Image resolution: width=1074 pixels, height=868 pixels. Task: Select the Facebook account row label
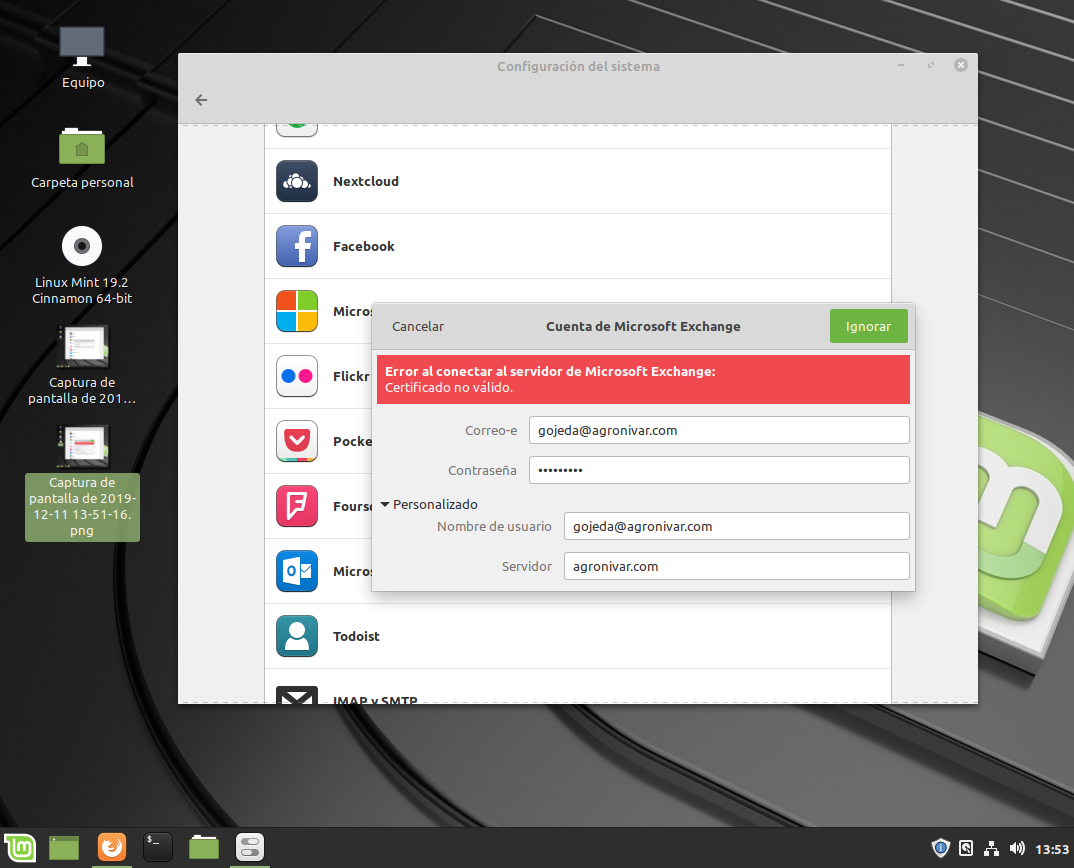pyautogui.click(x=364, y=247)
